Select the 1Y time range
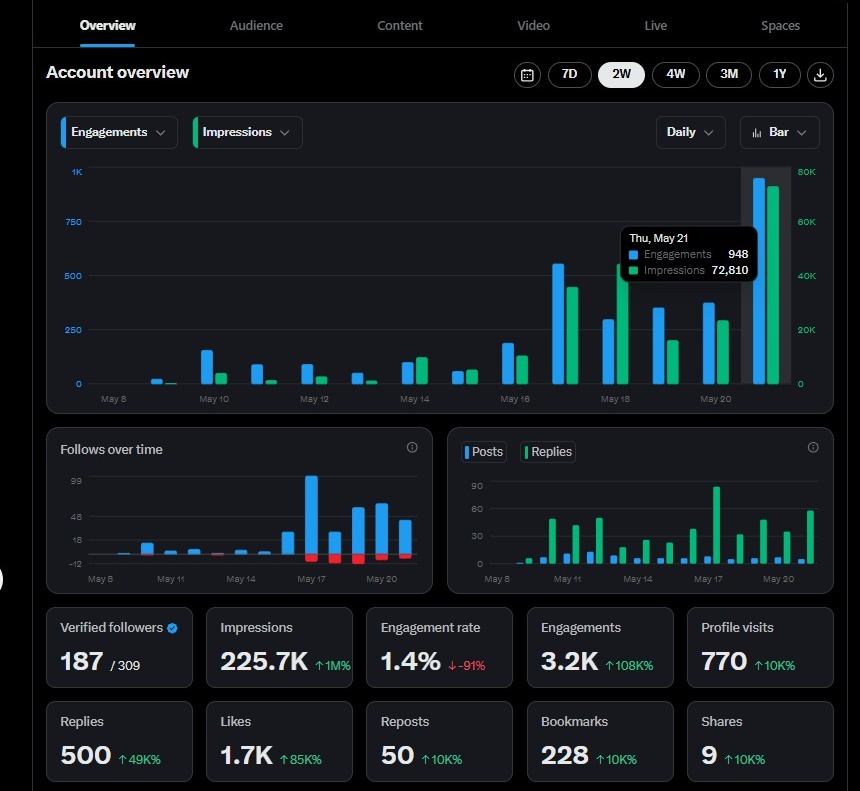 click(779, 75)
